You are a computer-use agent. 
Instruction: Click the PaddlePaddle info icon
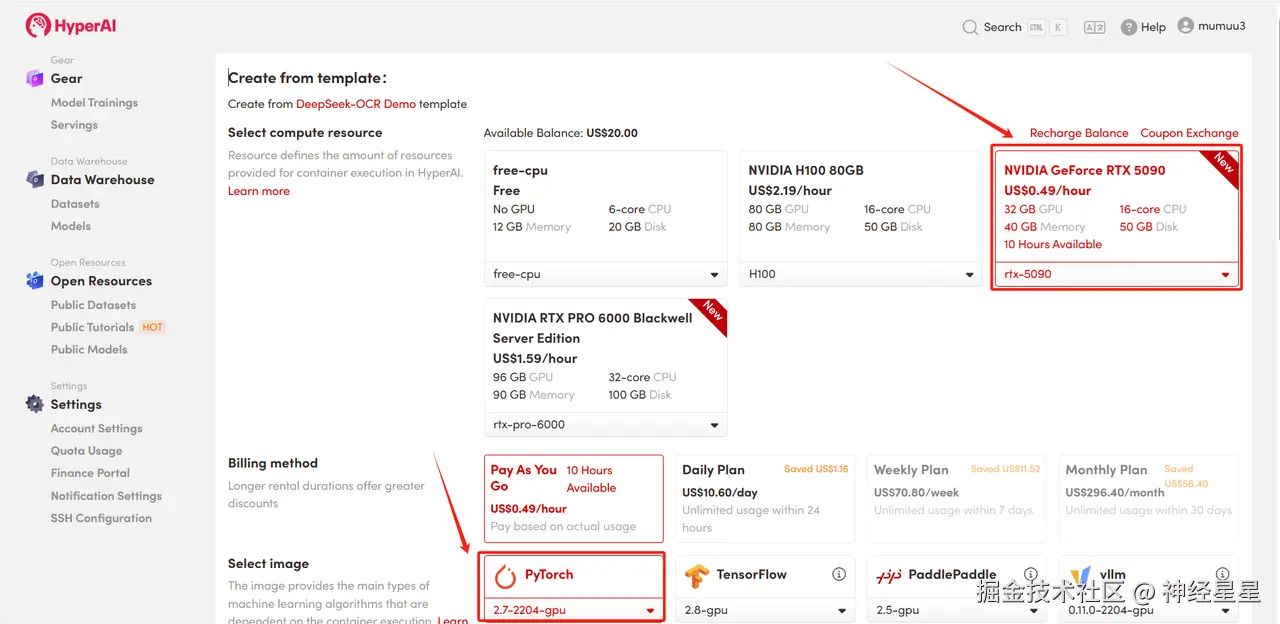pyautogui.click(x=1031, y=574)
